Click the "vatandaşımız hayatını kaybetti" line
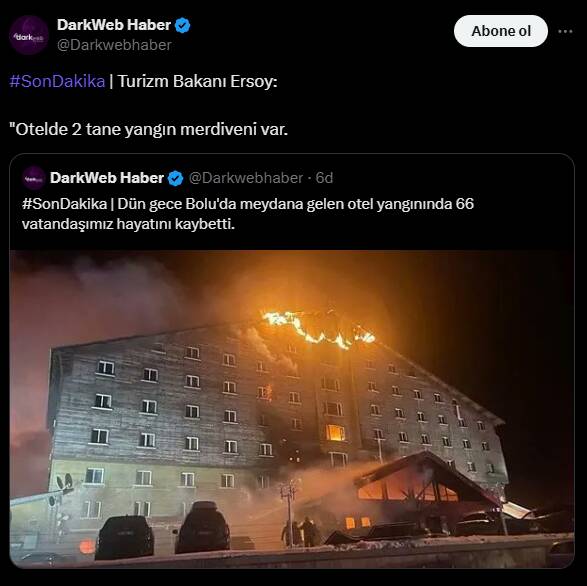 click(128, 224)
